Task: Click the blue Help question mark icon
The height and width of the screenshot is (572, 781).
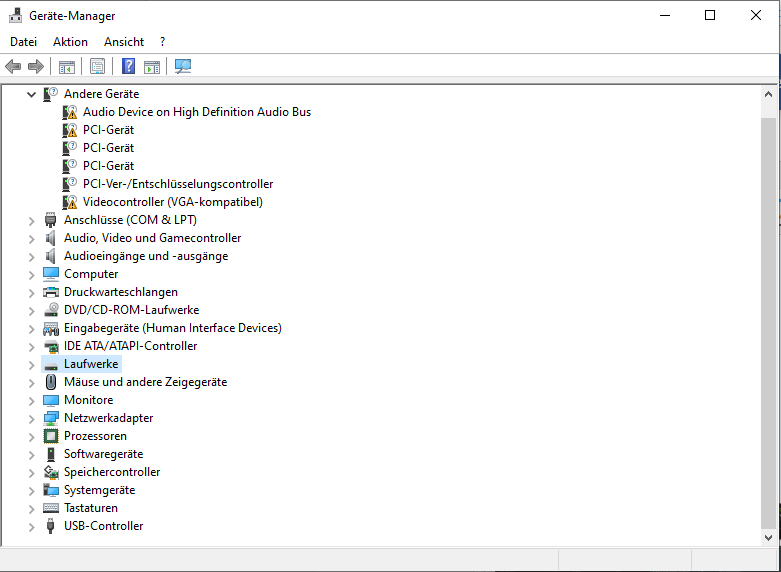Action: (x=129, y=66)
